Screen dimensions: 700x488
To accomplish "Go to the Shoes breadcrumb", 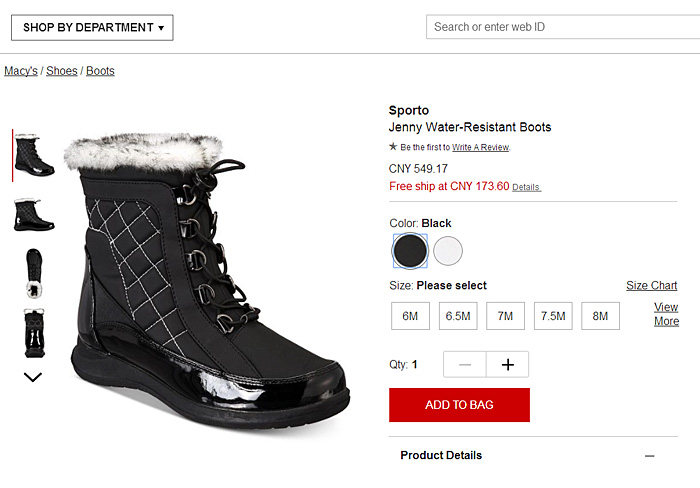I will click(62, 71).
